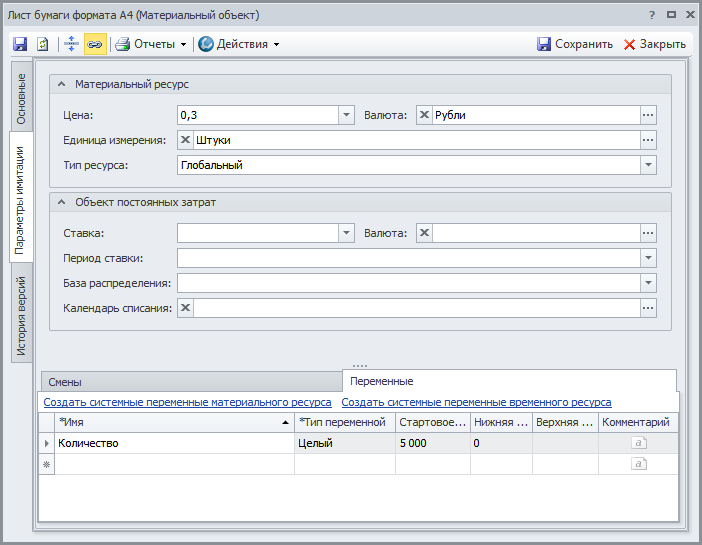Click the Сохранить button
Viewport: 702px width, 545px height.
click(x=575, y=44)
